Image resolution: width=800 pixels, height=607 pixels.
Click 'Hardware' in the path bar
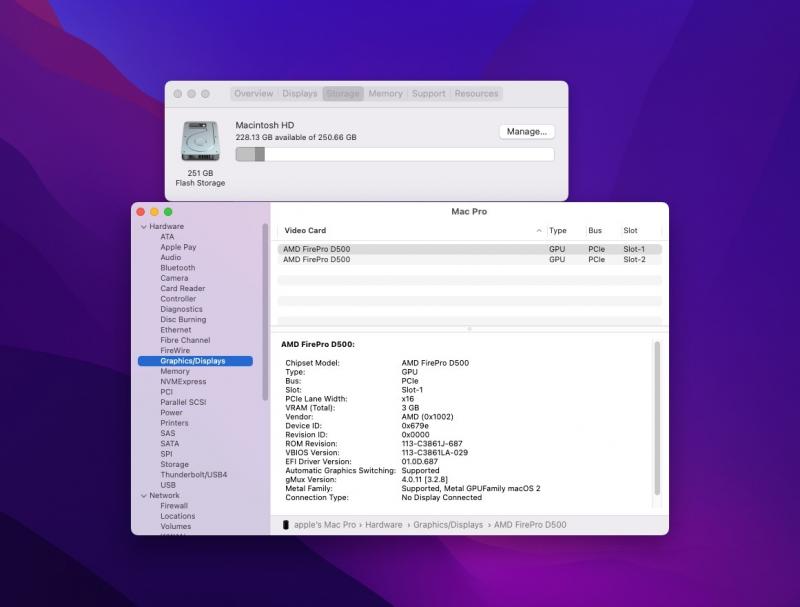384,525
